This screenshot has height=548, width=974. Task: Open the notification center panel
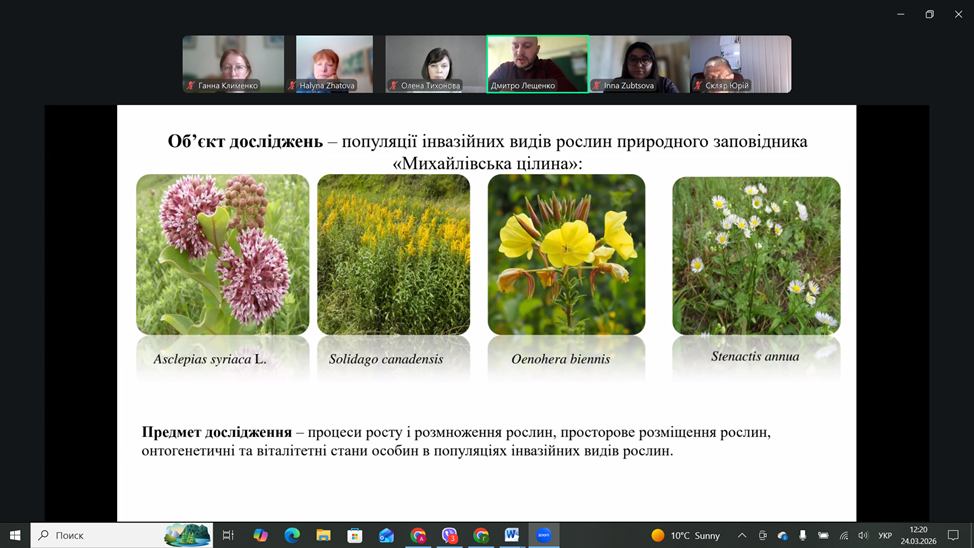(953, 535)
